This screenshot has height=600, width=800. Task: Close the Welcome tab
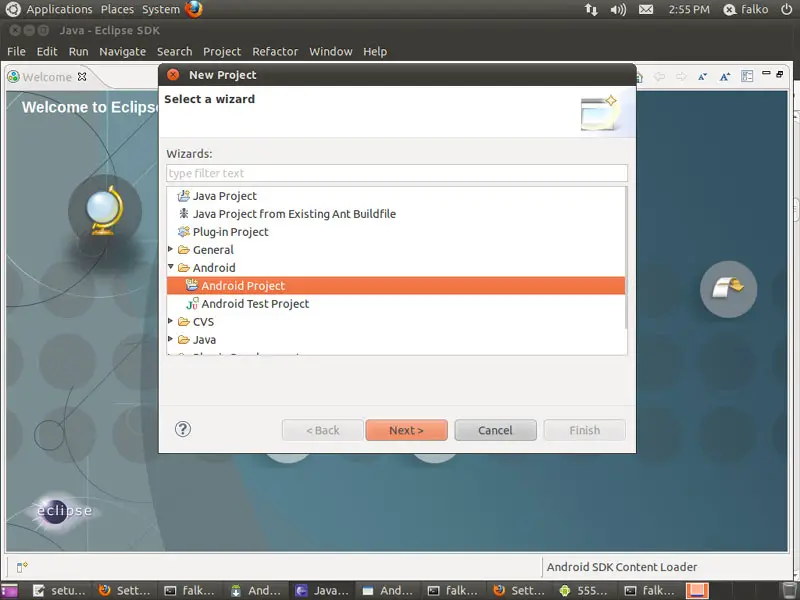[x=82, y=77]
